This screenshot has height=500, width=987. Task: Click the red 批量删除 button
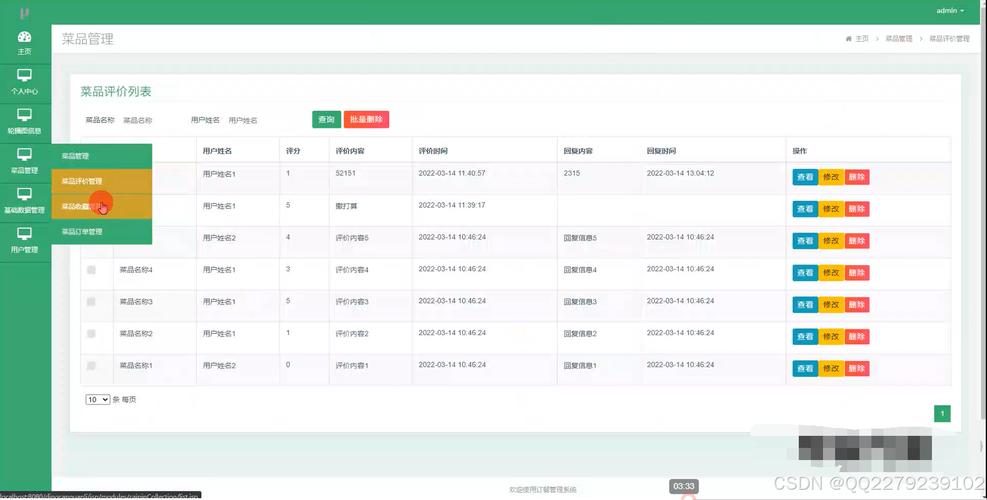point(366,120)
